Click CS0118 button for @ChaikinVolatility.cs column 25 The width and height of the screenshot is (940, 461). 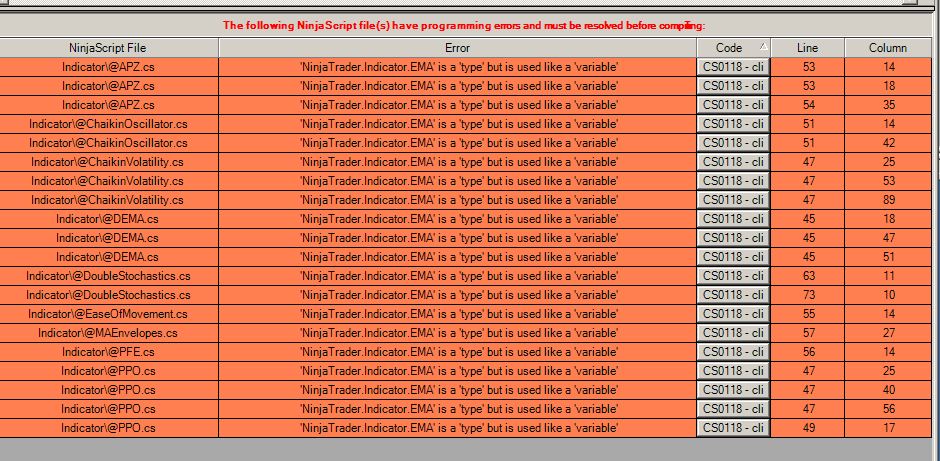point(733,162)
